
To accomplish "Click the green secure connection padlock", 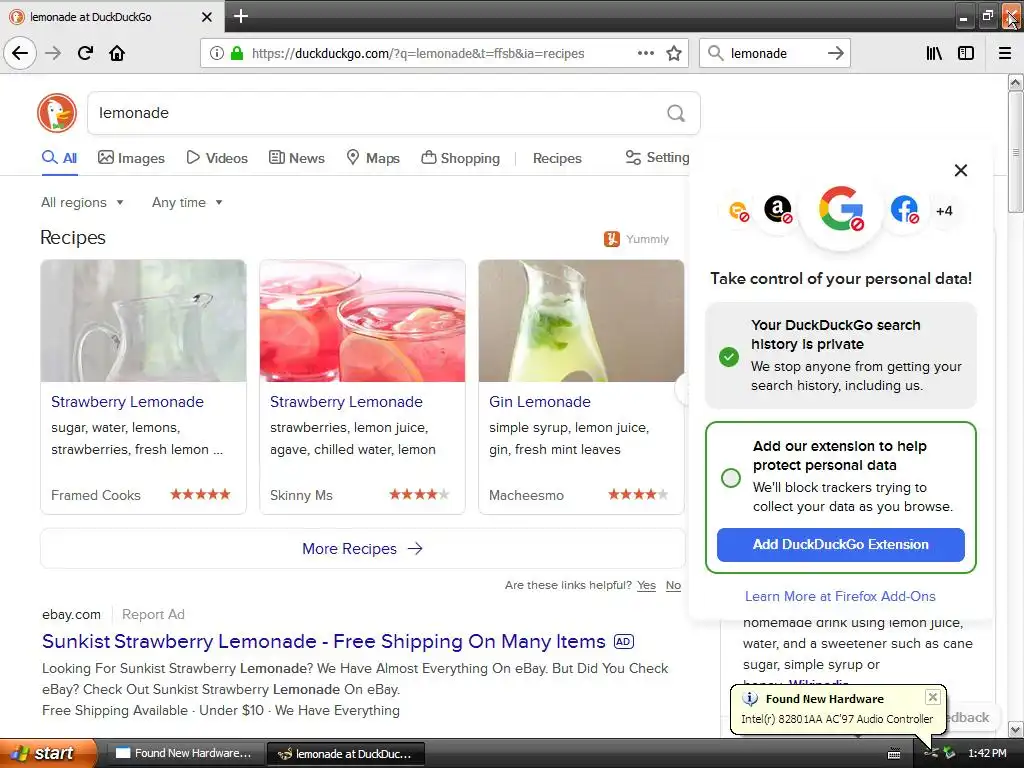I will (237, 53).
